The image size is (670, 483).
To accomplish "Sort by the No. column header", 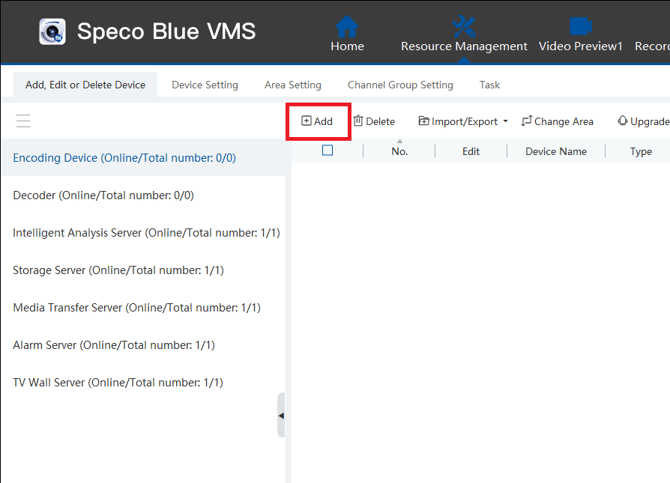I will [399, 151].
